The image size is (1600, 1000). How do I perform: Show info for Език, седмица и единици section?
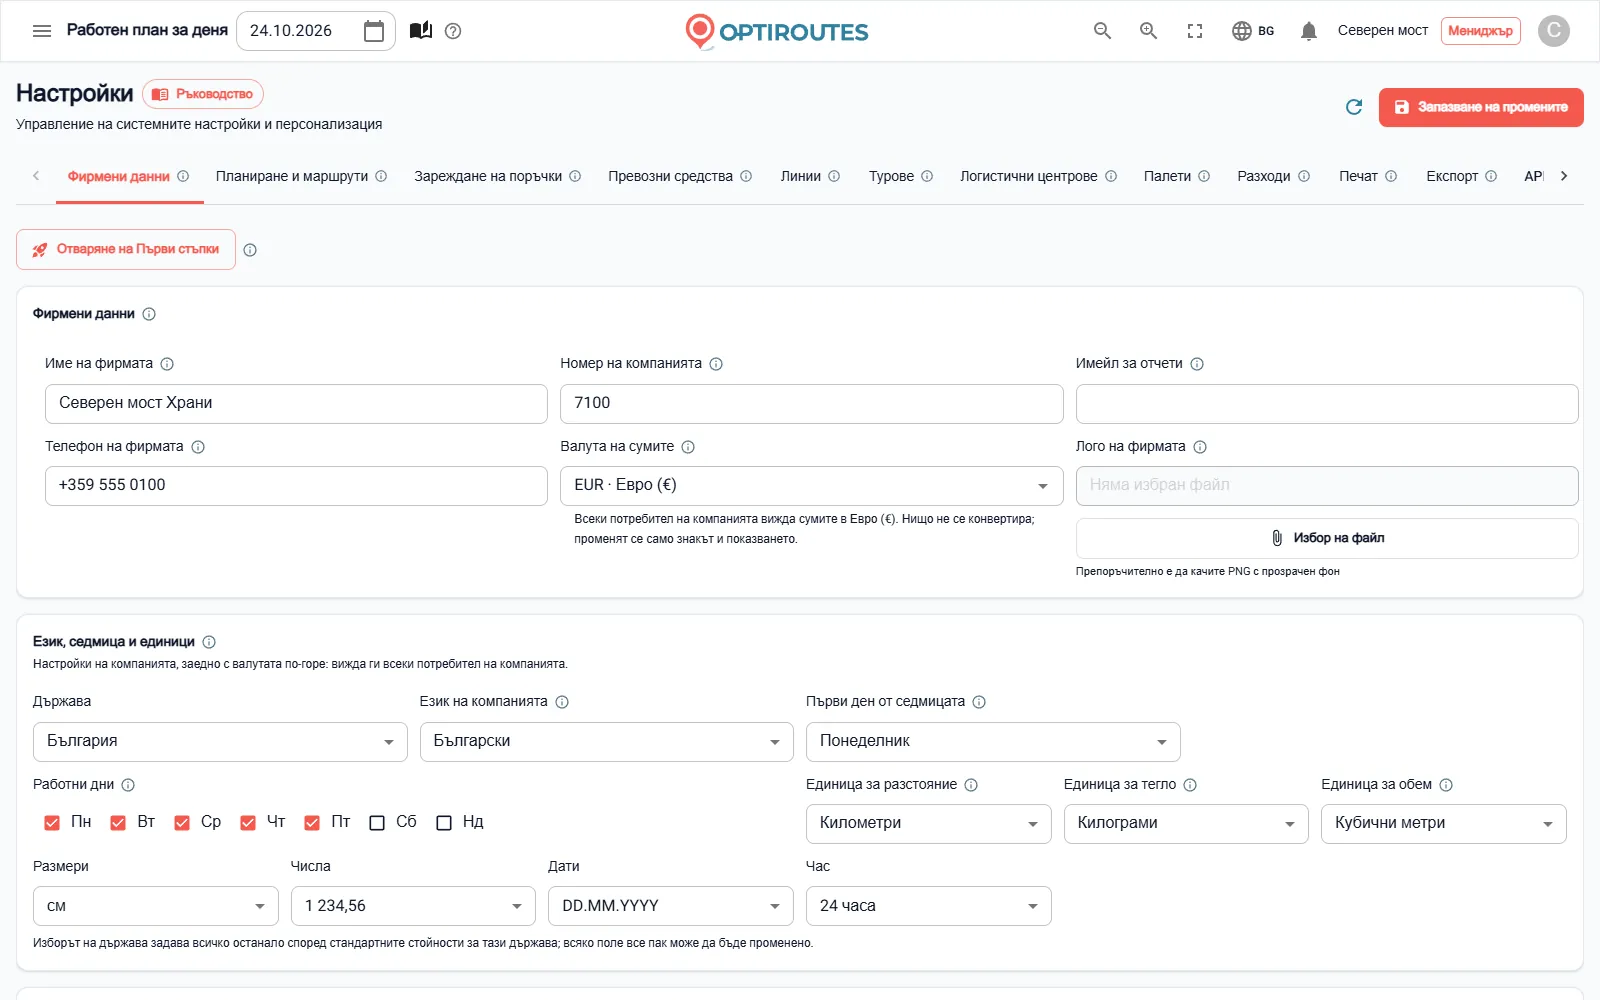[x=209, y=642]
